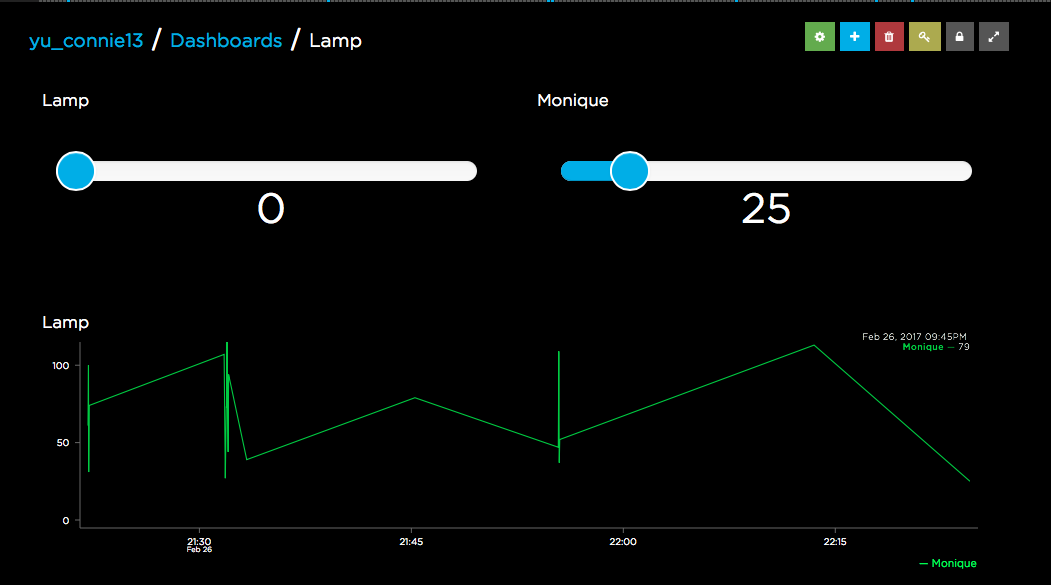Add a new block using the blue plus button
The image size is (1051, 585).
[855, 37]
